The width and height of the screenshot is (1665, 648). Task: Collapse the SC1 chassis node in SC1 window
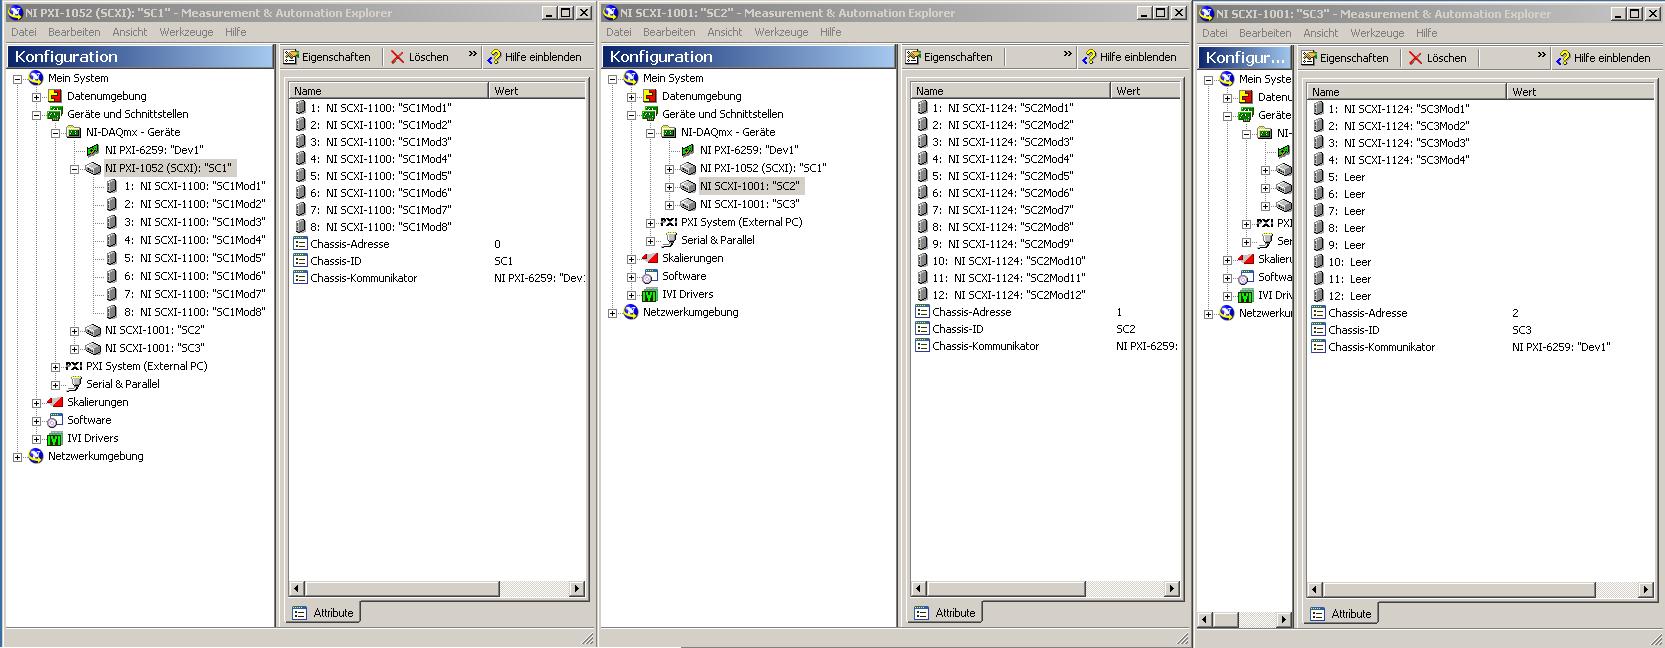[x=74, y=168]
